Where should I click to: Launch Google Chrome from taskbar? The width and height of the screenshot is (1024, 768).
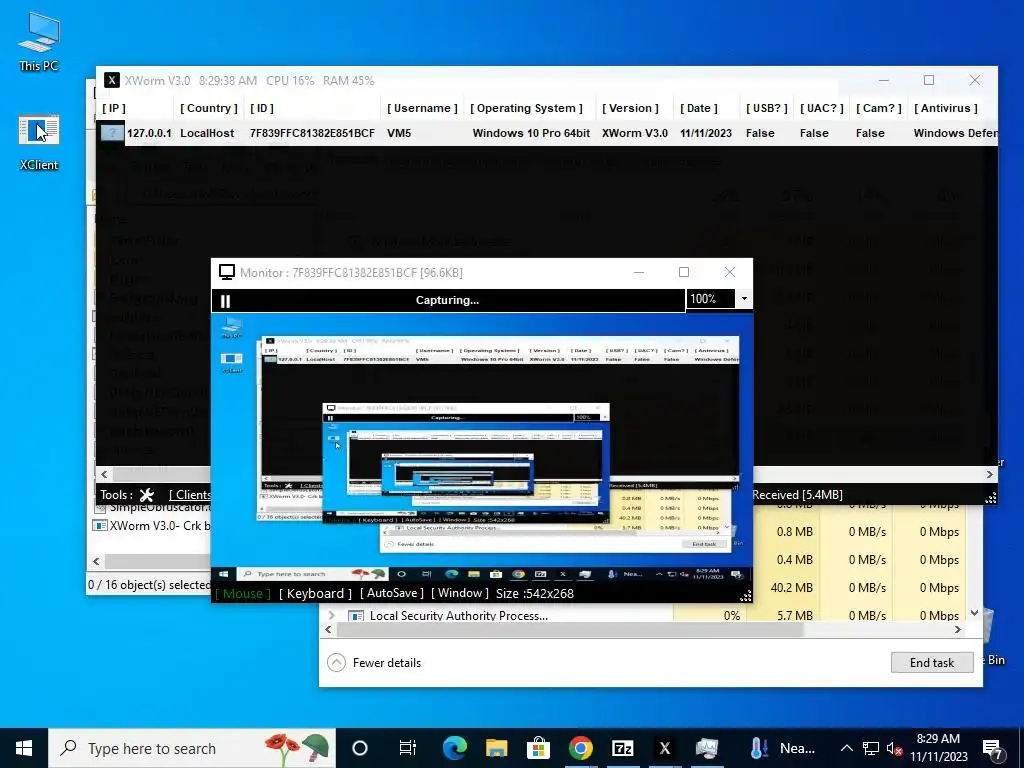pyautogui.click(x=580, y=748)
